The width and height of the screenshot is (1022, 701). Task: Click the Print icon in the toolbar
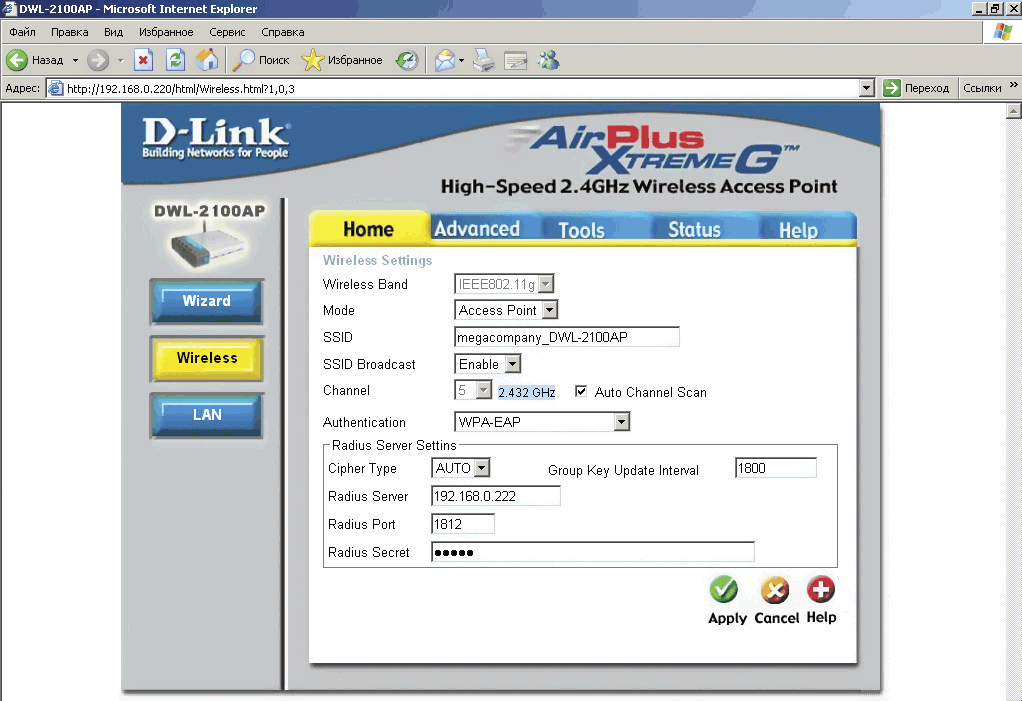tap(484, 61)
